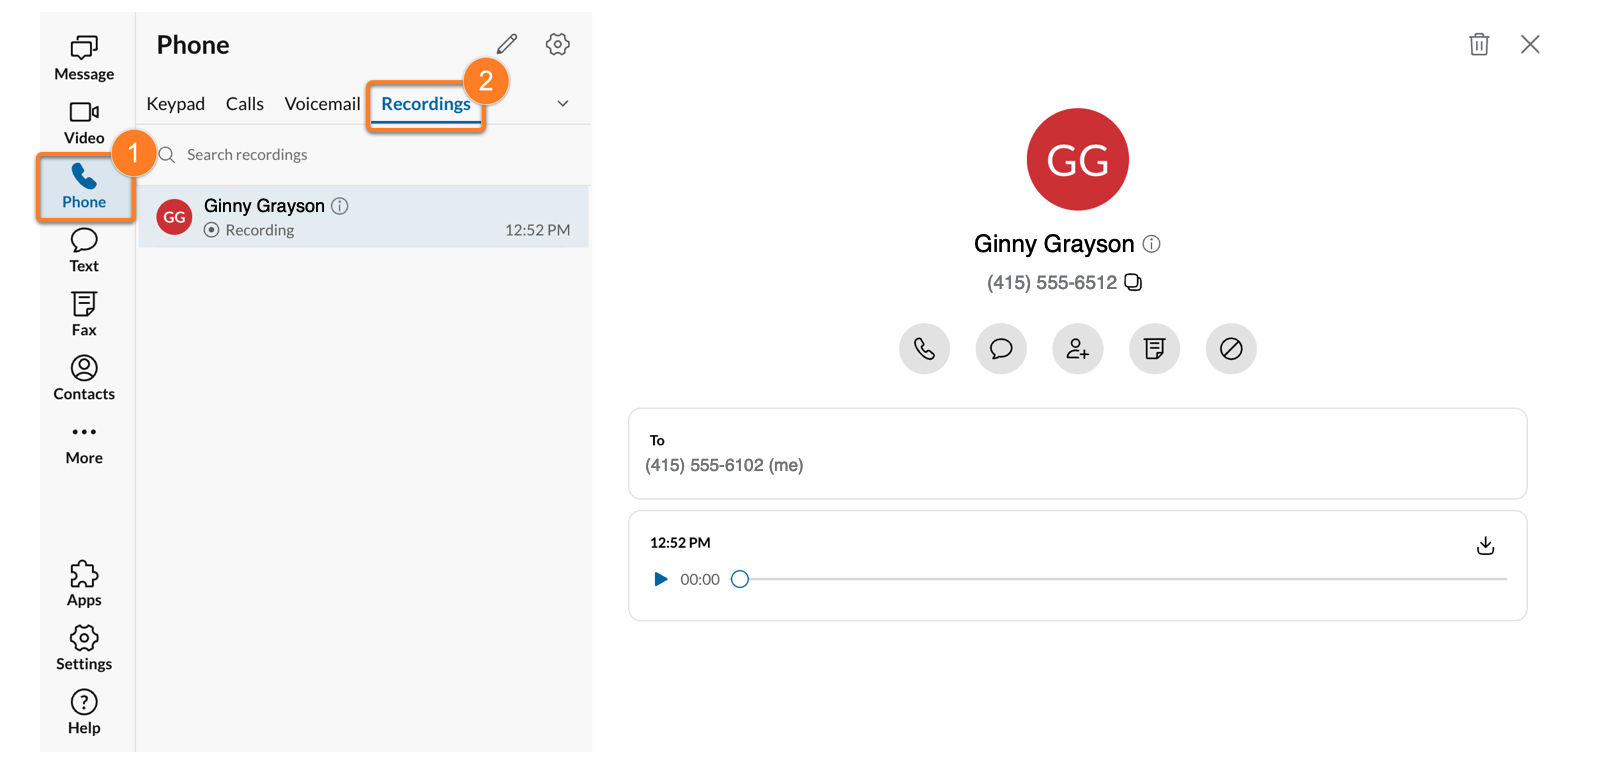This screenshot has width=1600, height=768.
Task: Block Ginny Grayson's number
Action: point(1231,349)
